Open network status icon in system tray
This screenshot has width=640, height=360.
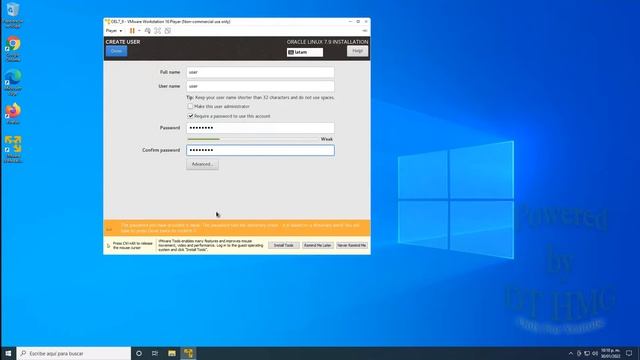[x=587, y=353]
